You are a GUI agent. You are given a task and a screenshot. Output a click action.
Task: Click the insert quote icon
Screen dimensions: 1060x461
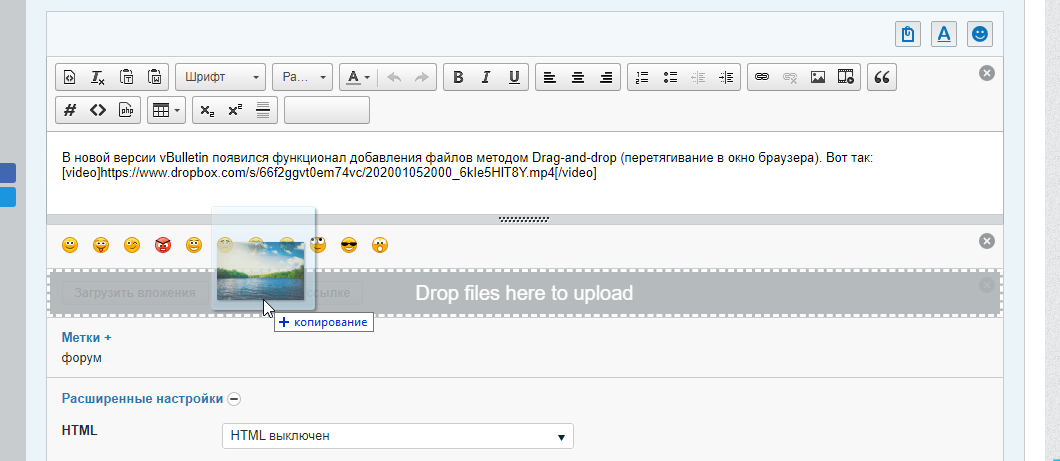[881, 77]
